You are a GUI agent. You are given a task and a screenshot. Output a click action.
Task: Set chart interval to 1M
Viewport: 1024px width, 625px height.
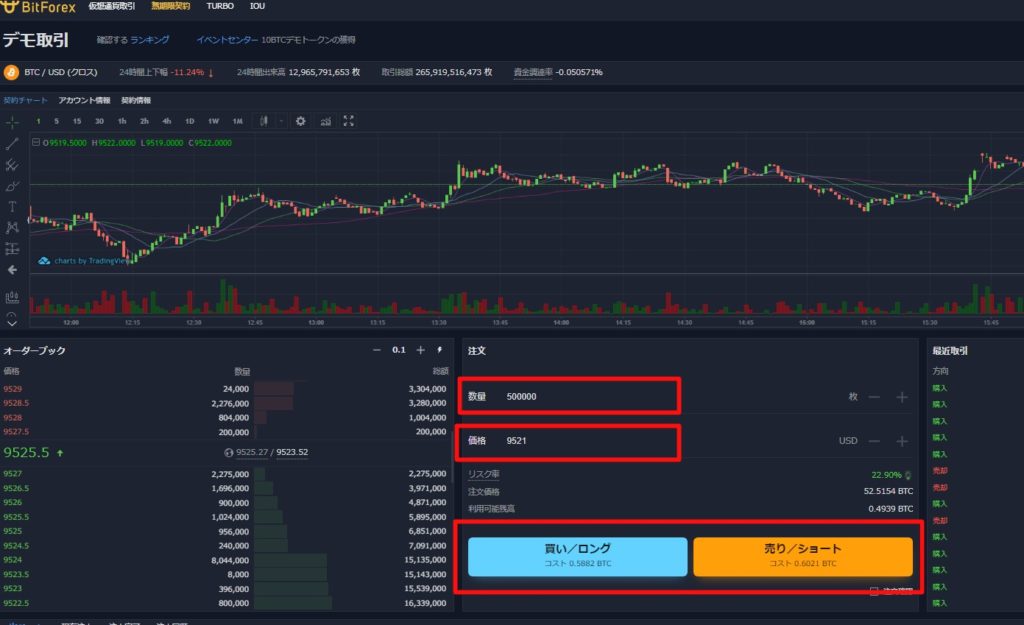pyautogui.click(x=237, y=121)
